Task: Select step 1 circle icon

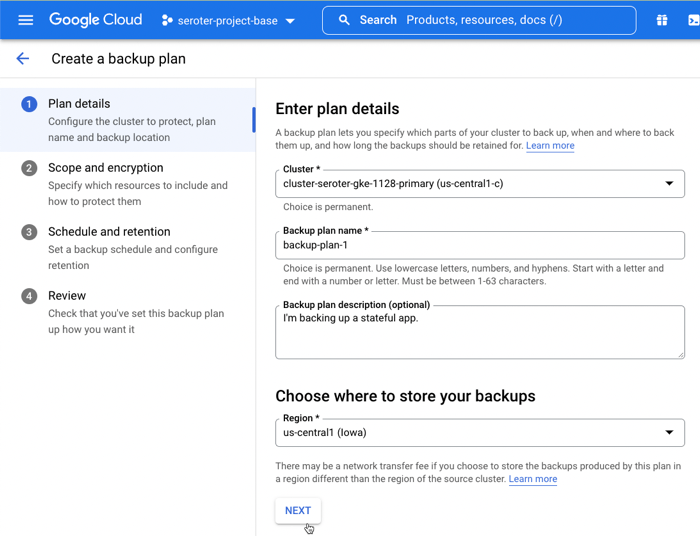Action: tap(29, 104)
